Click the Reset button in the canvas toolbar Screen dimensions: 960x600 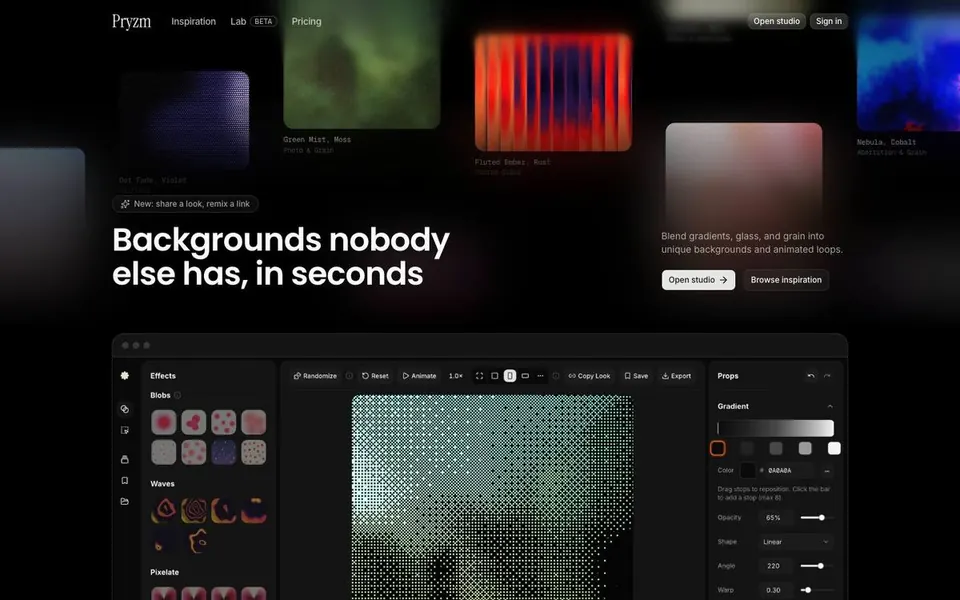[375, 376]
